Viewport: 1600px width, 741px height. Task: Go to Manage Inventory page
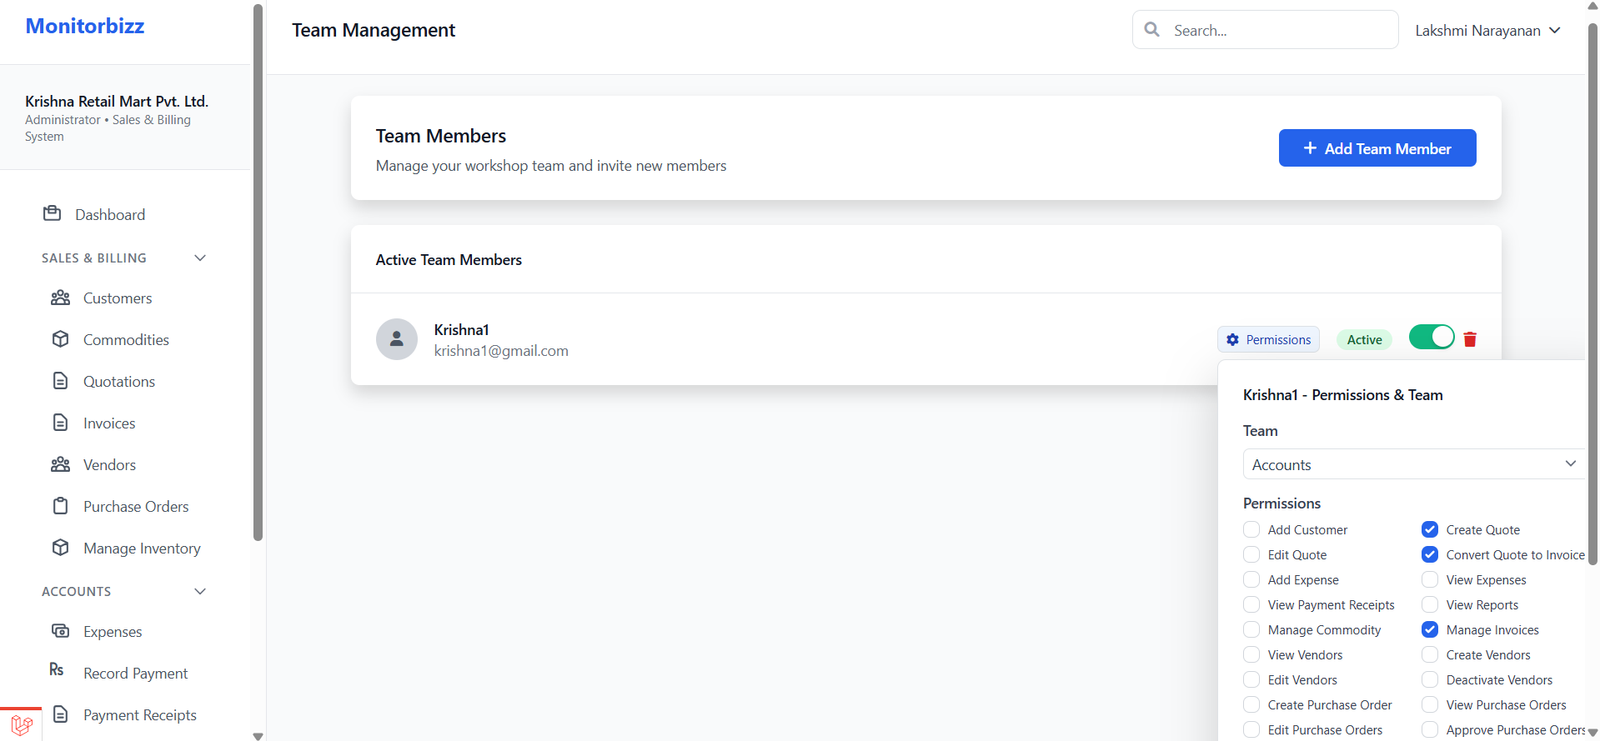(141, 548)
